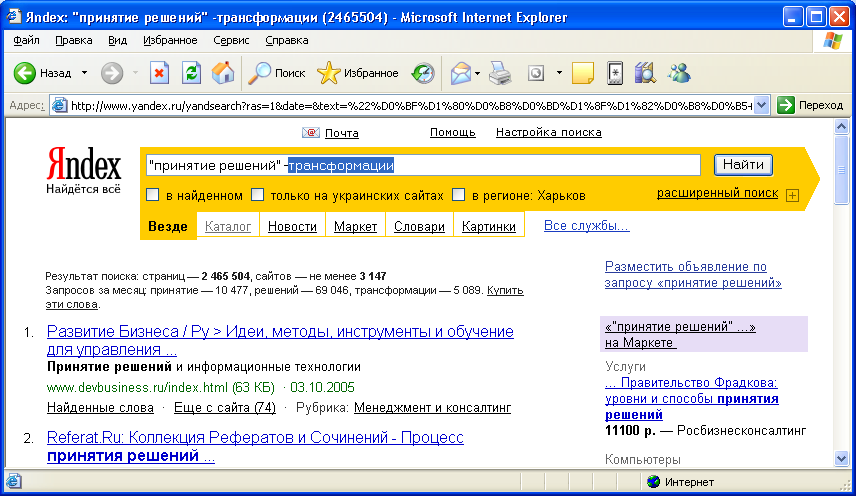Click the 'Еще с сайта (74)' link

pos(224,408)
